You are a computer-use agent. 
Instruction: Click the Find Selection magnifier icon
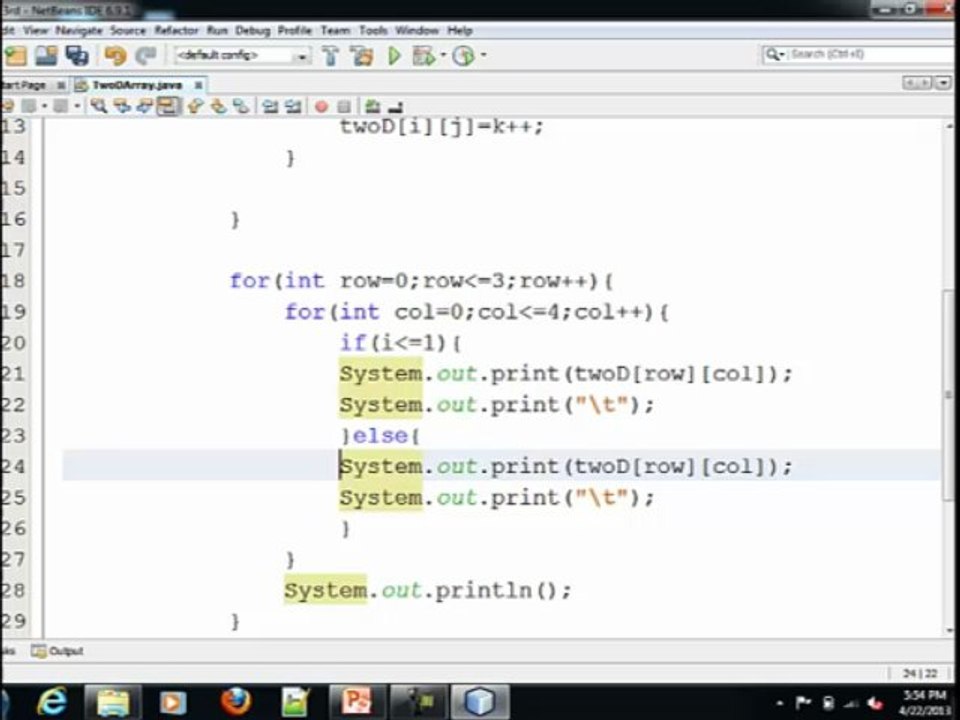click(x=98, y=106)
